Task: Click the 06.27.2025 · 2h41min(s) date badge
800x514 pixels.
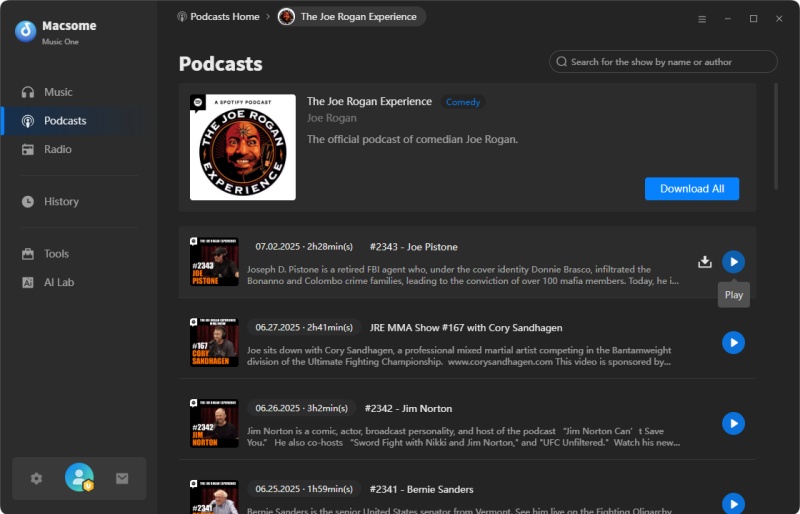Action: coord(304,327)
